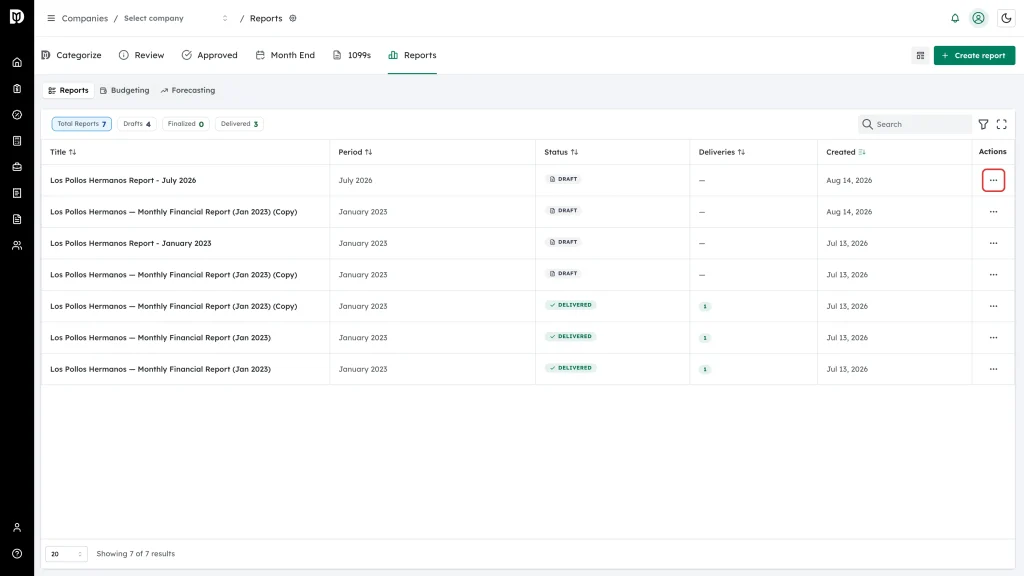Open the help question mark icon
This screenshot has height=576, width=1024.
pos(17,554)
